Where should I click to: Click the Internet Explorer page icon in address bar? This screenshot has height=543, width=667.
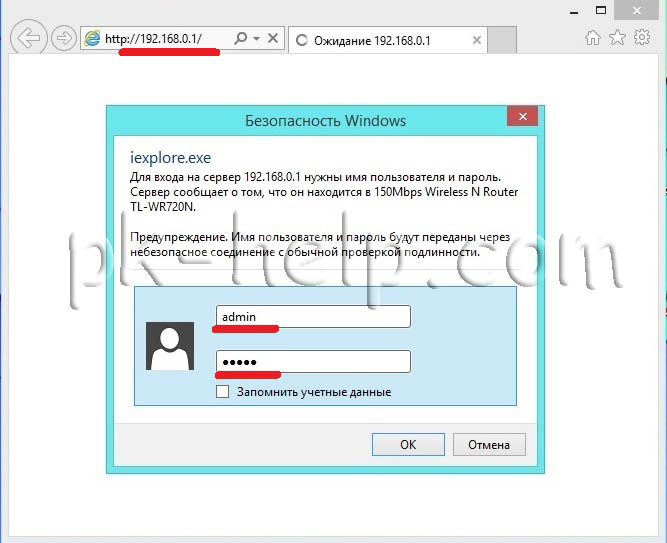(92, 39)
